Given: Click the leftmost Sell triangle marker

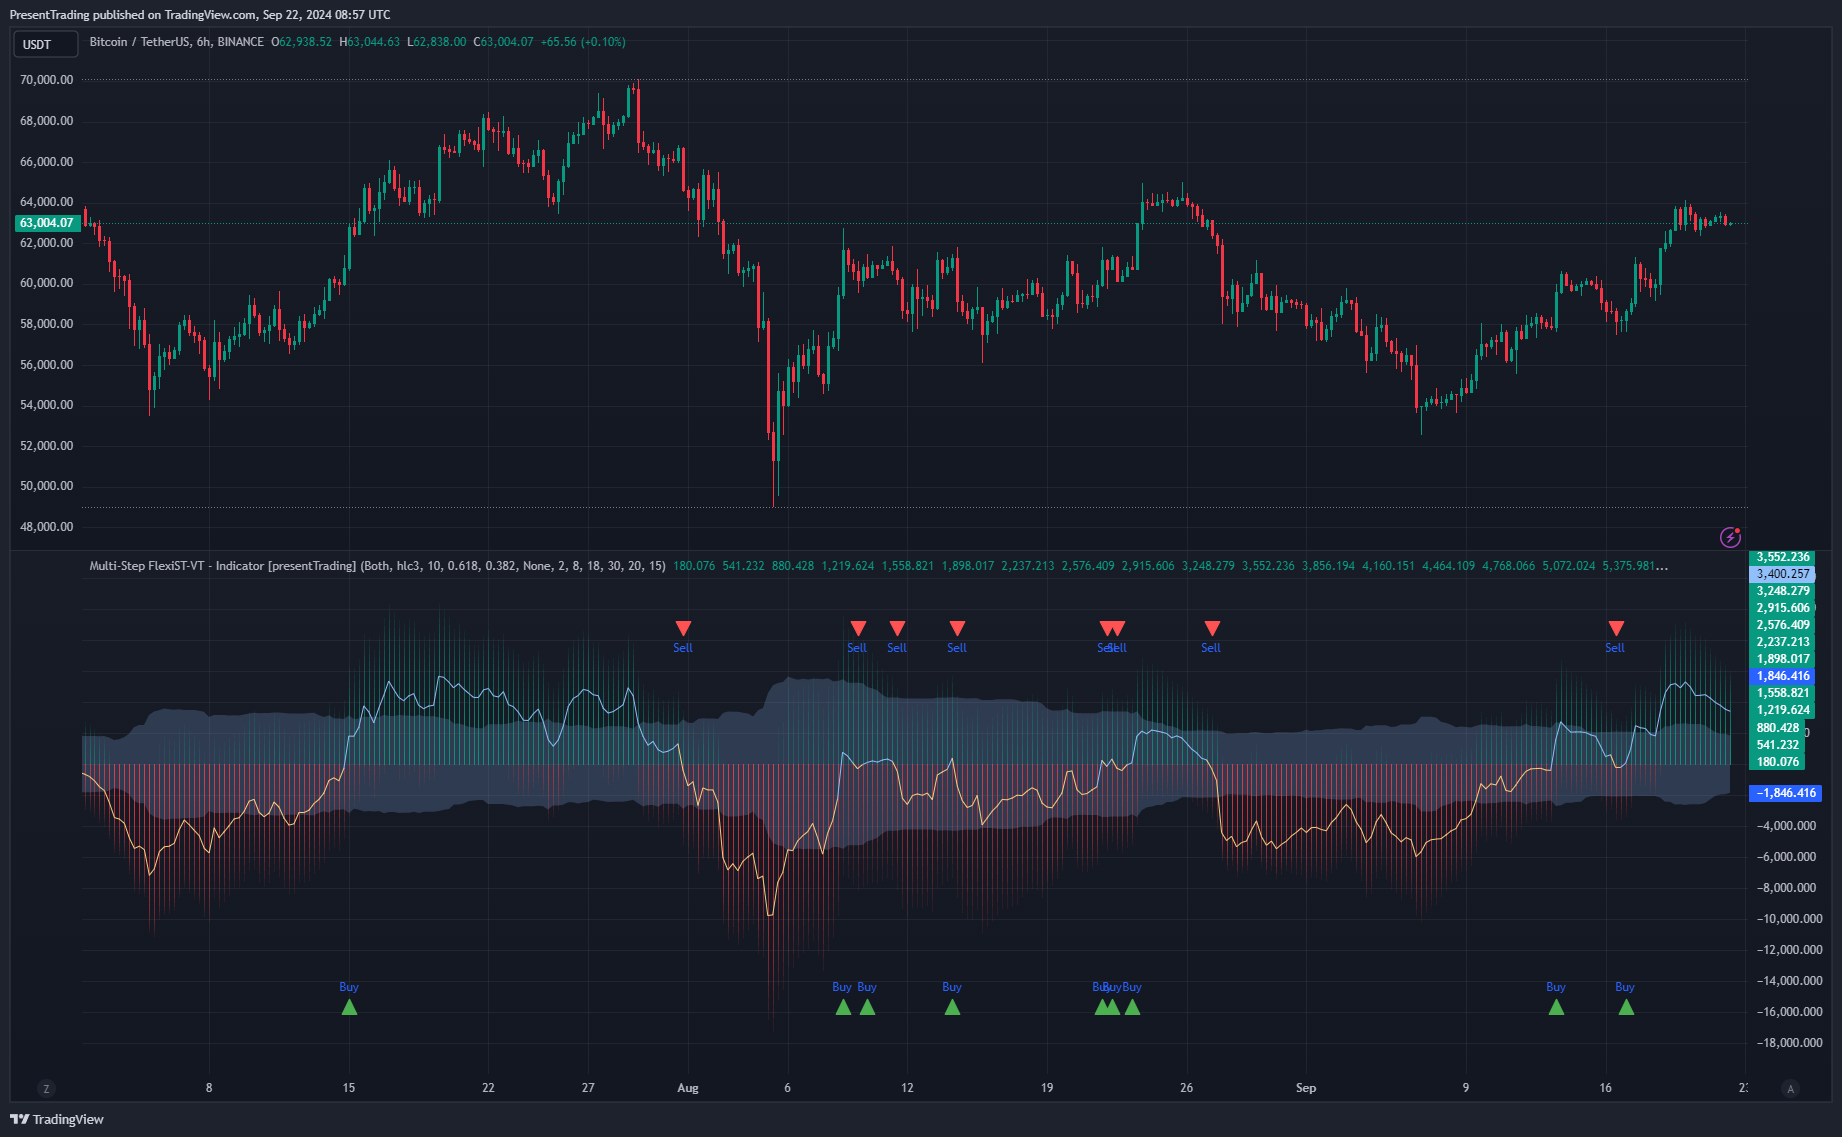Looking at the screenshot, I should pyautogui.click(x=683, y=628).
